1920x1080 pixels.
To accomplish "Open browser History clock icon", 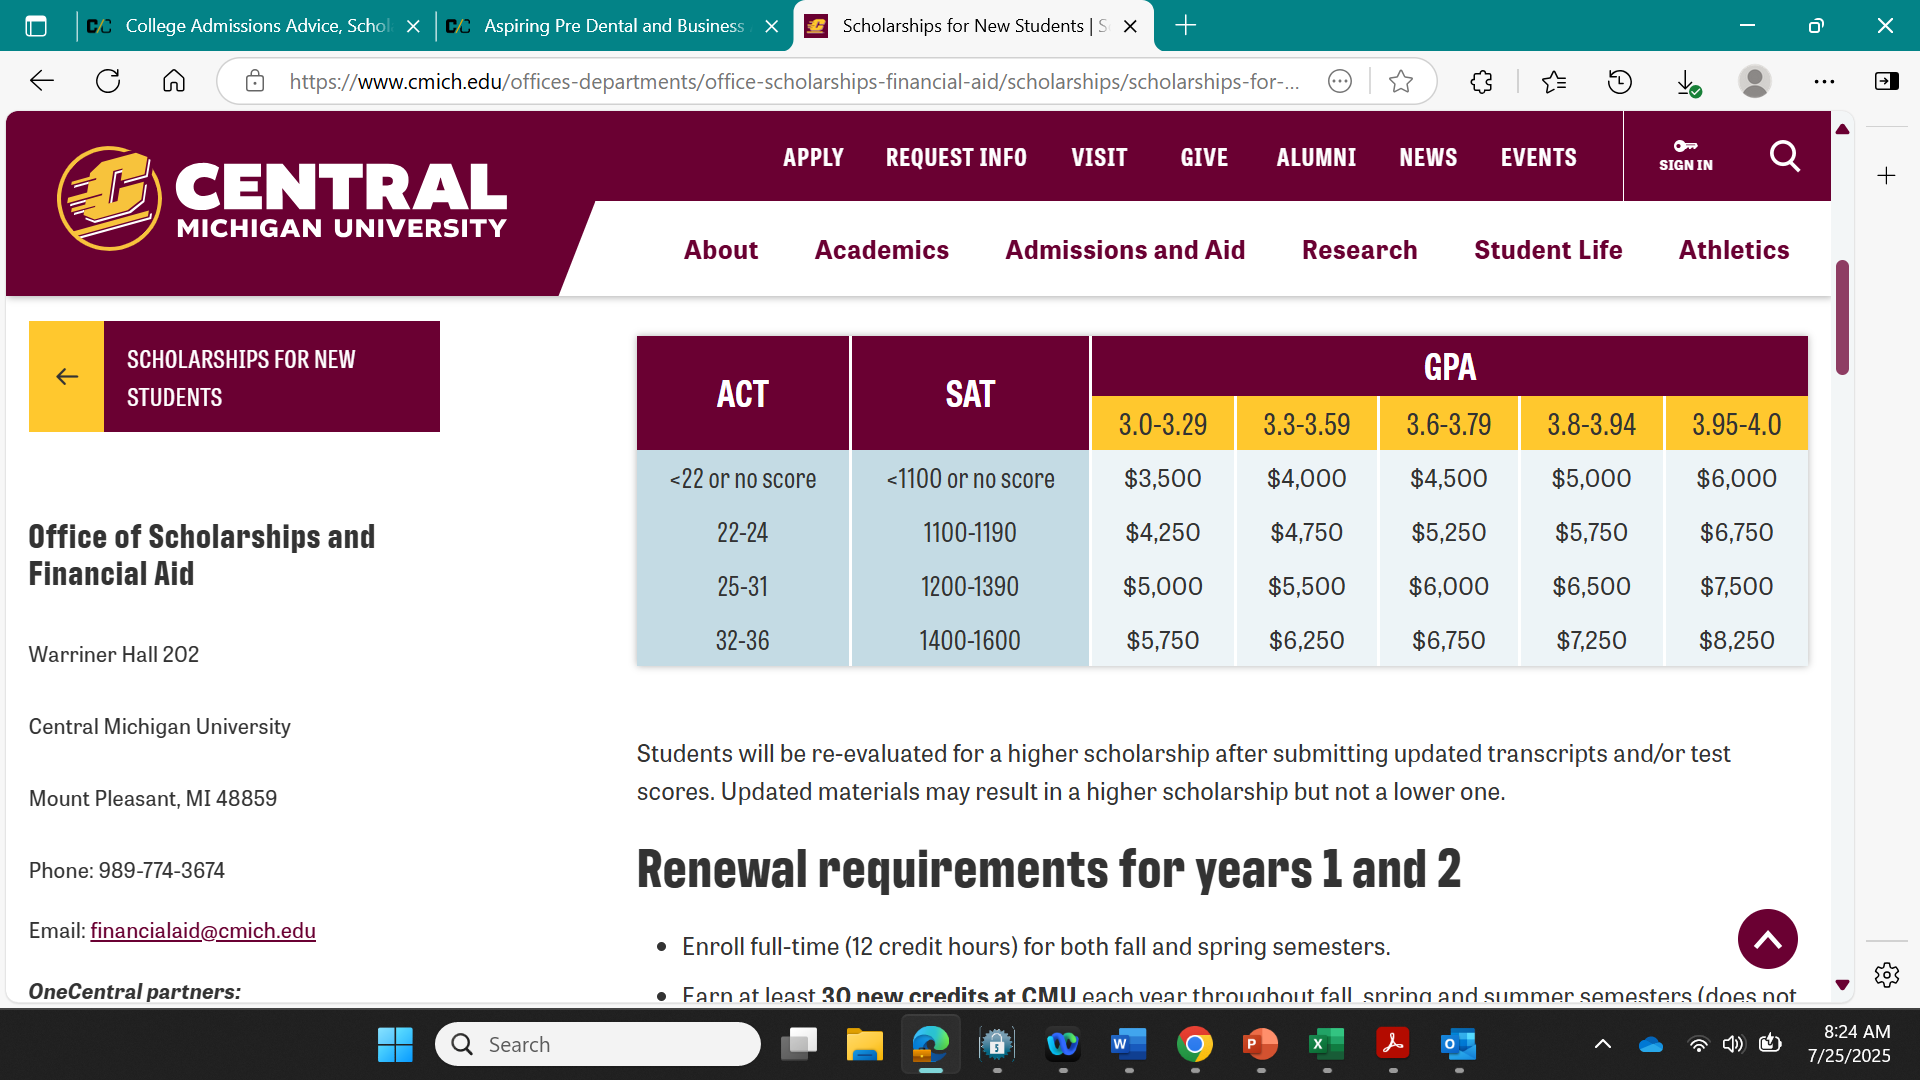I will tap(1619, 82).
